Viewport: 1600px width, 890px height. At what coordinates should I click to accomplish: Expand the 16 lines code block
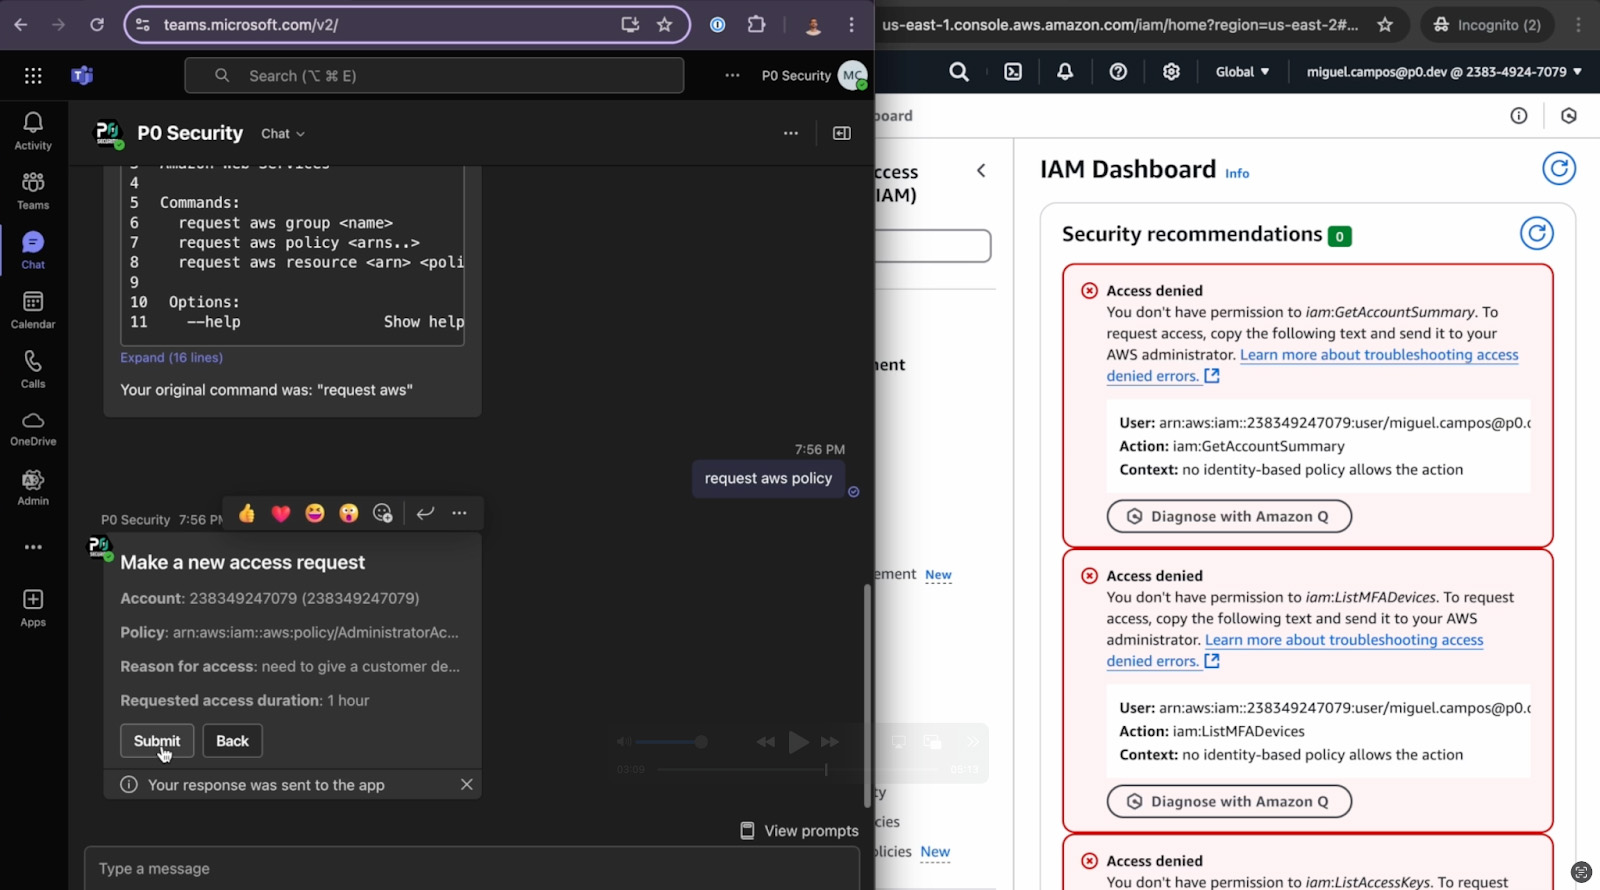172,358
